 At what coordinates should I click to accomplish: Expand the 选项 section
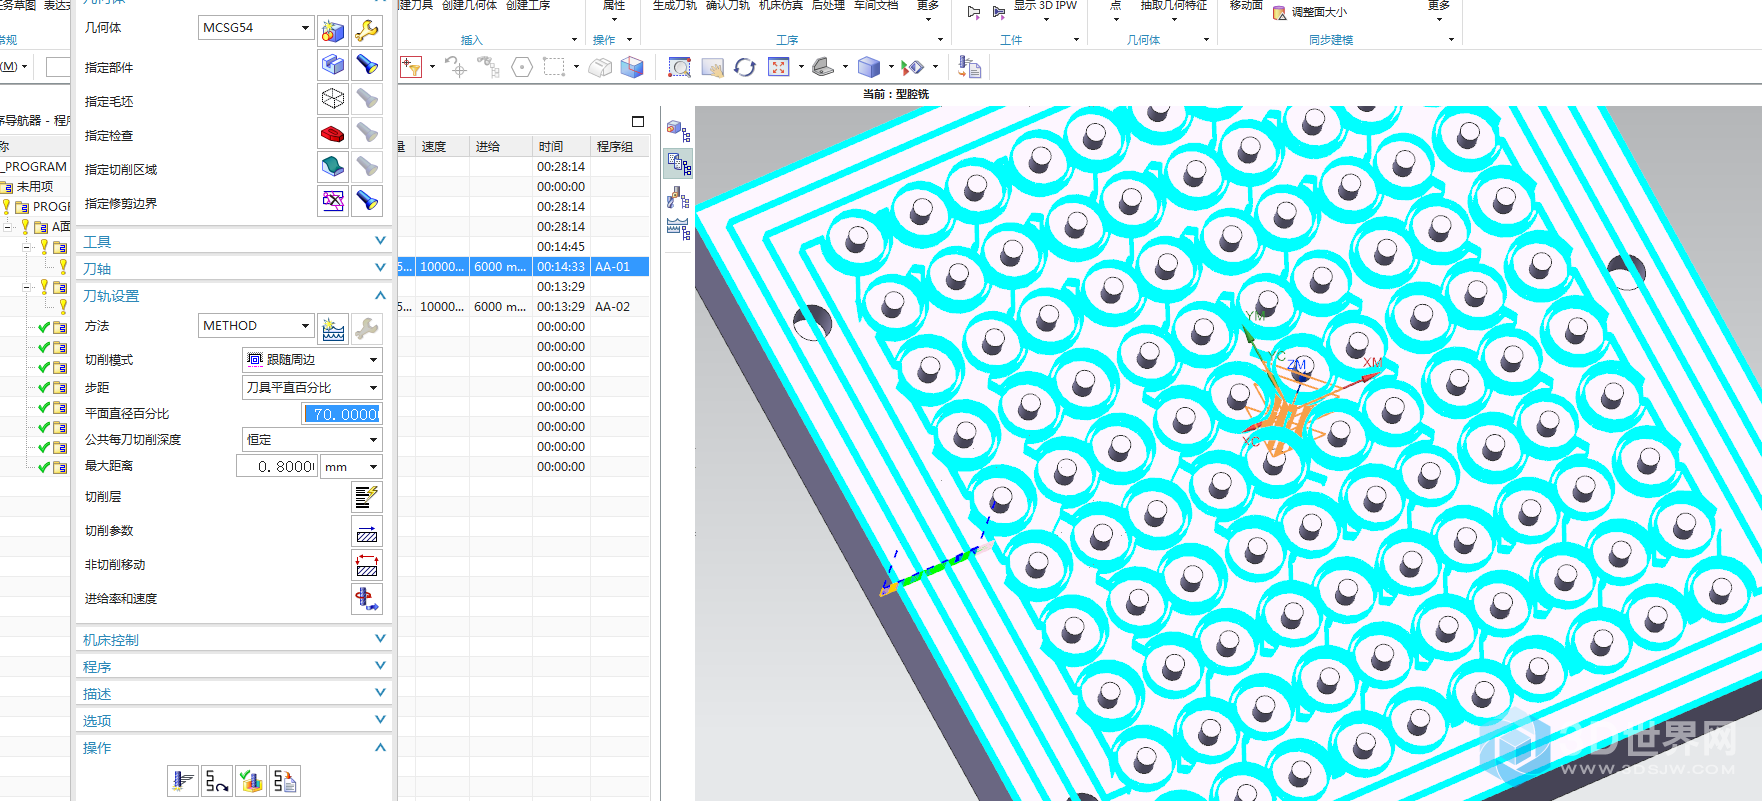(380, 719)
